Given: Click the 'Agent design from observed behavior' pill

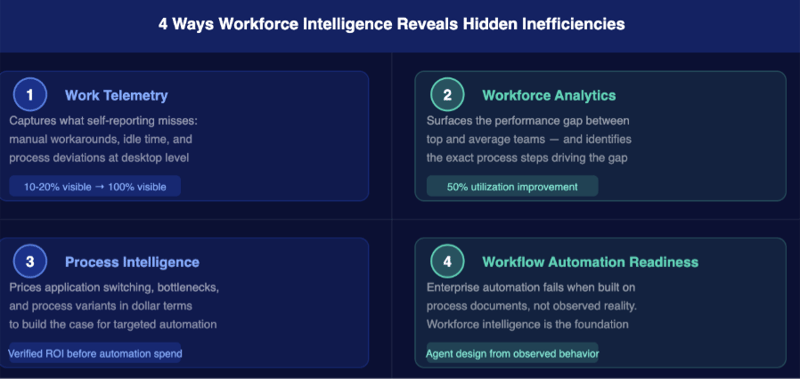Looking at the screenshot, I should tap(512, 353).
